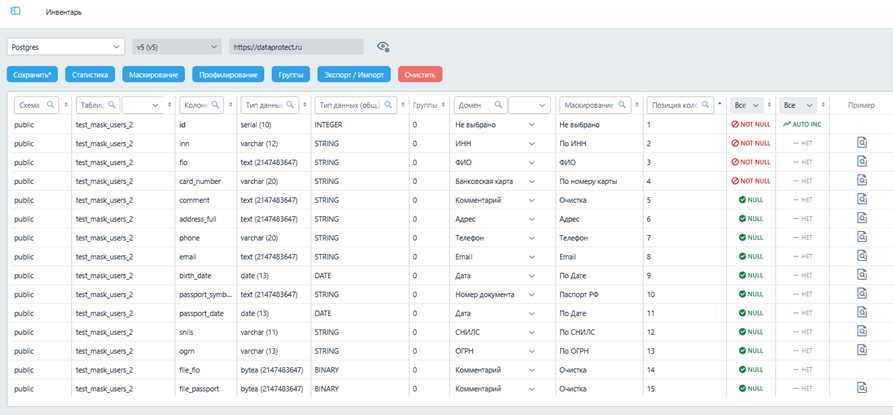Viewport: 893px width, 415px height.
Task: Open example preview icon for email row
Action: [860, 256]
